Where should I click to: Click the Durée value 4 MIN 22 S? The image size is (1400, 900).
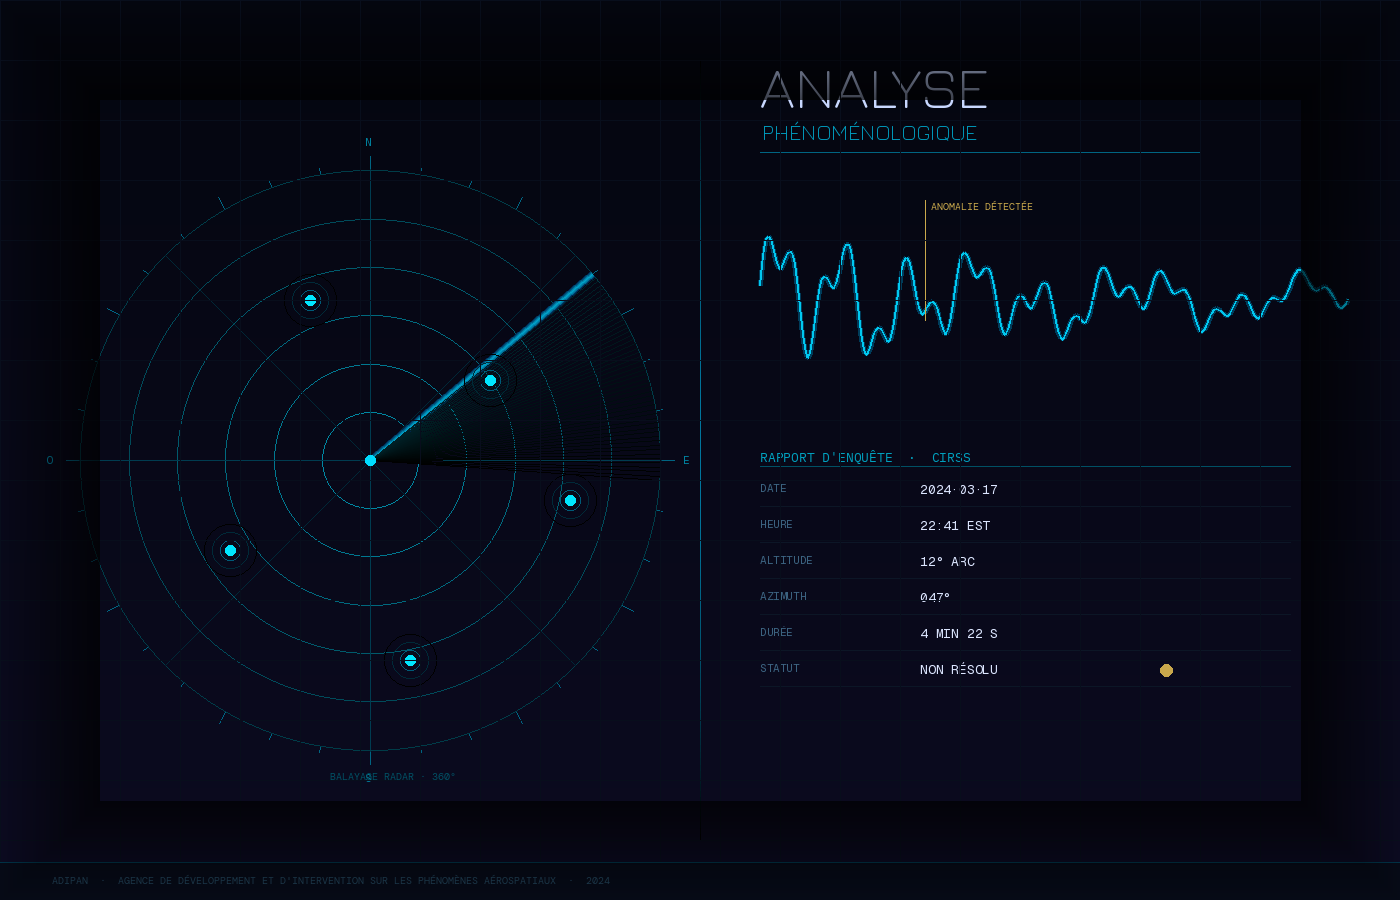[x=958, y=634]
